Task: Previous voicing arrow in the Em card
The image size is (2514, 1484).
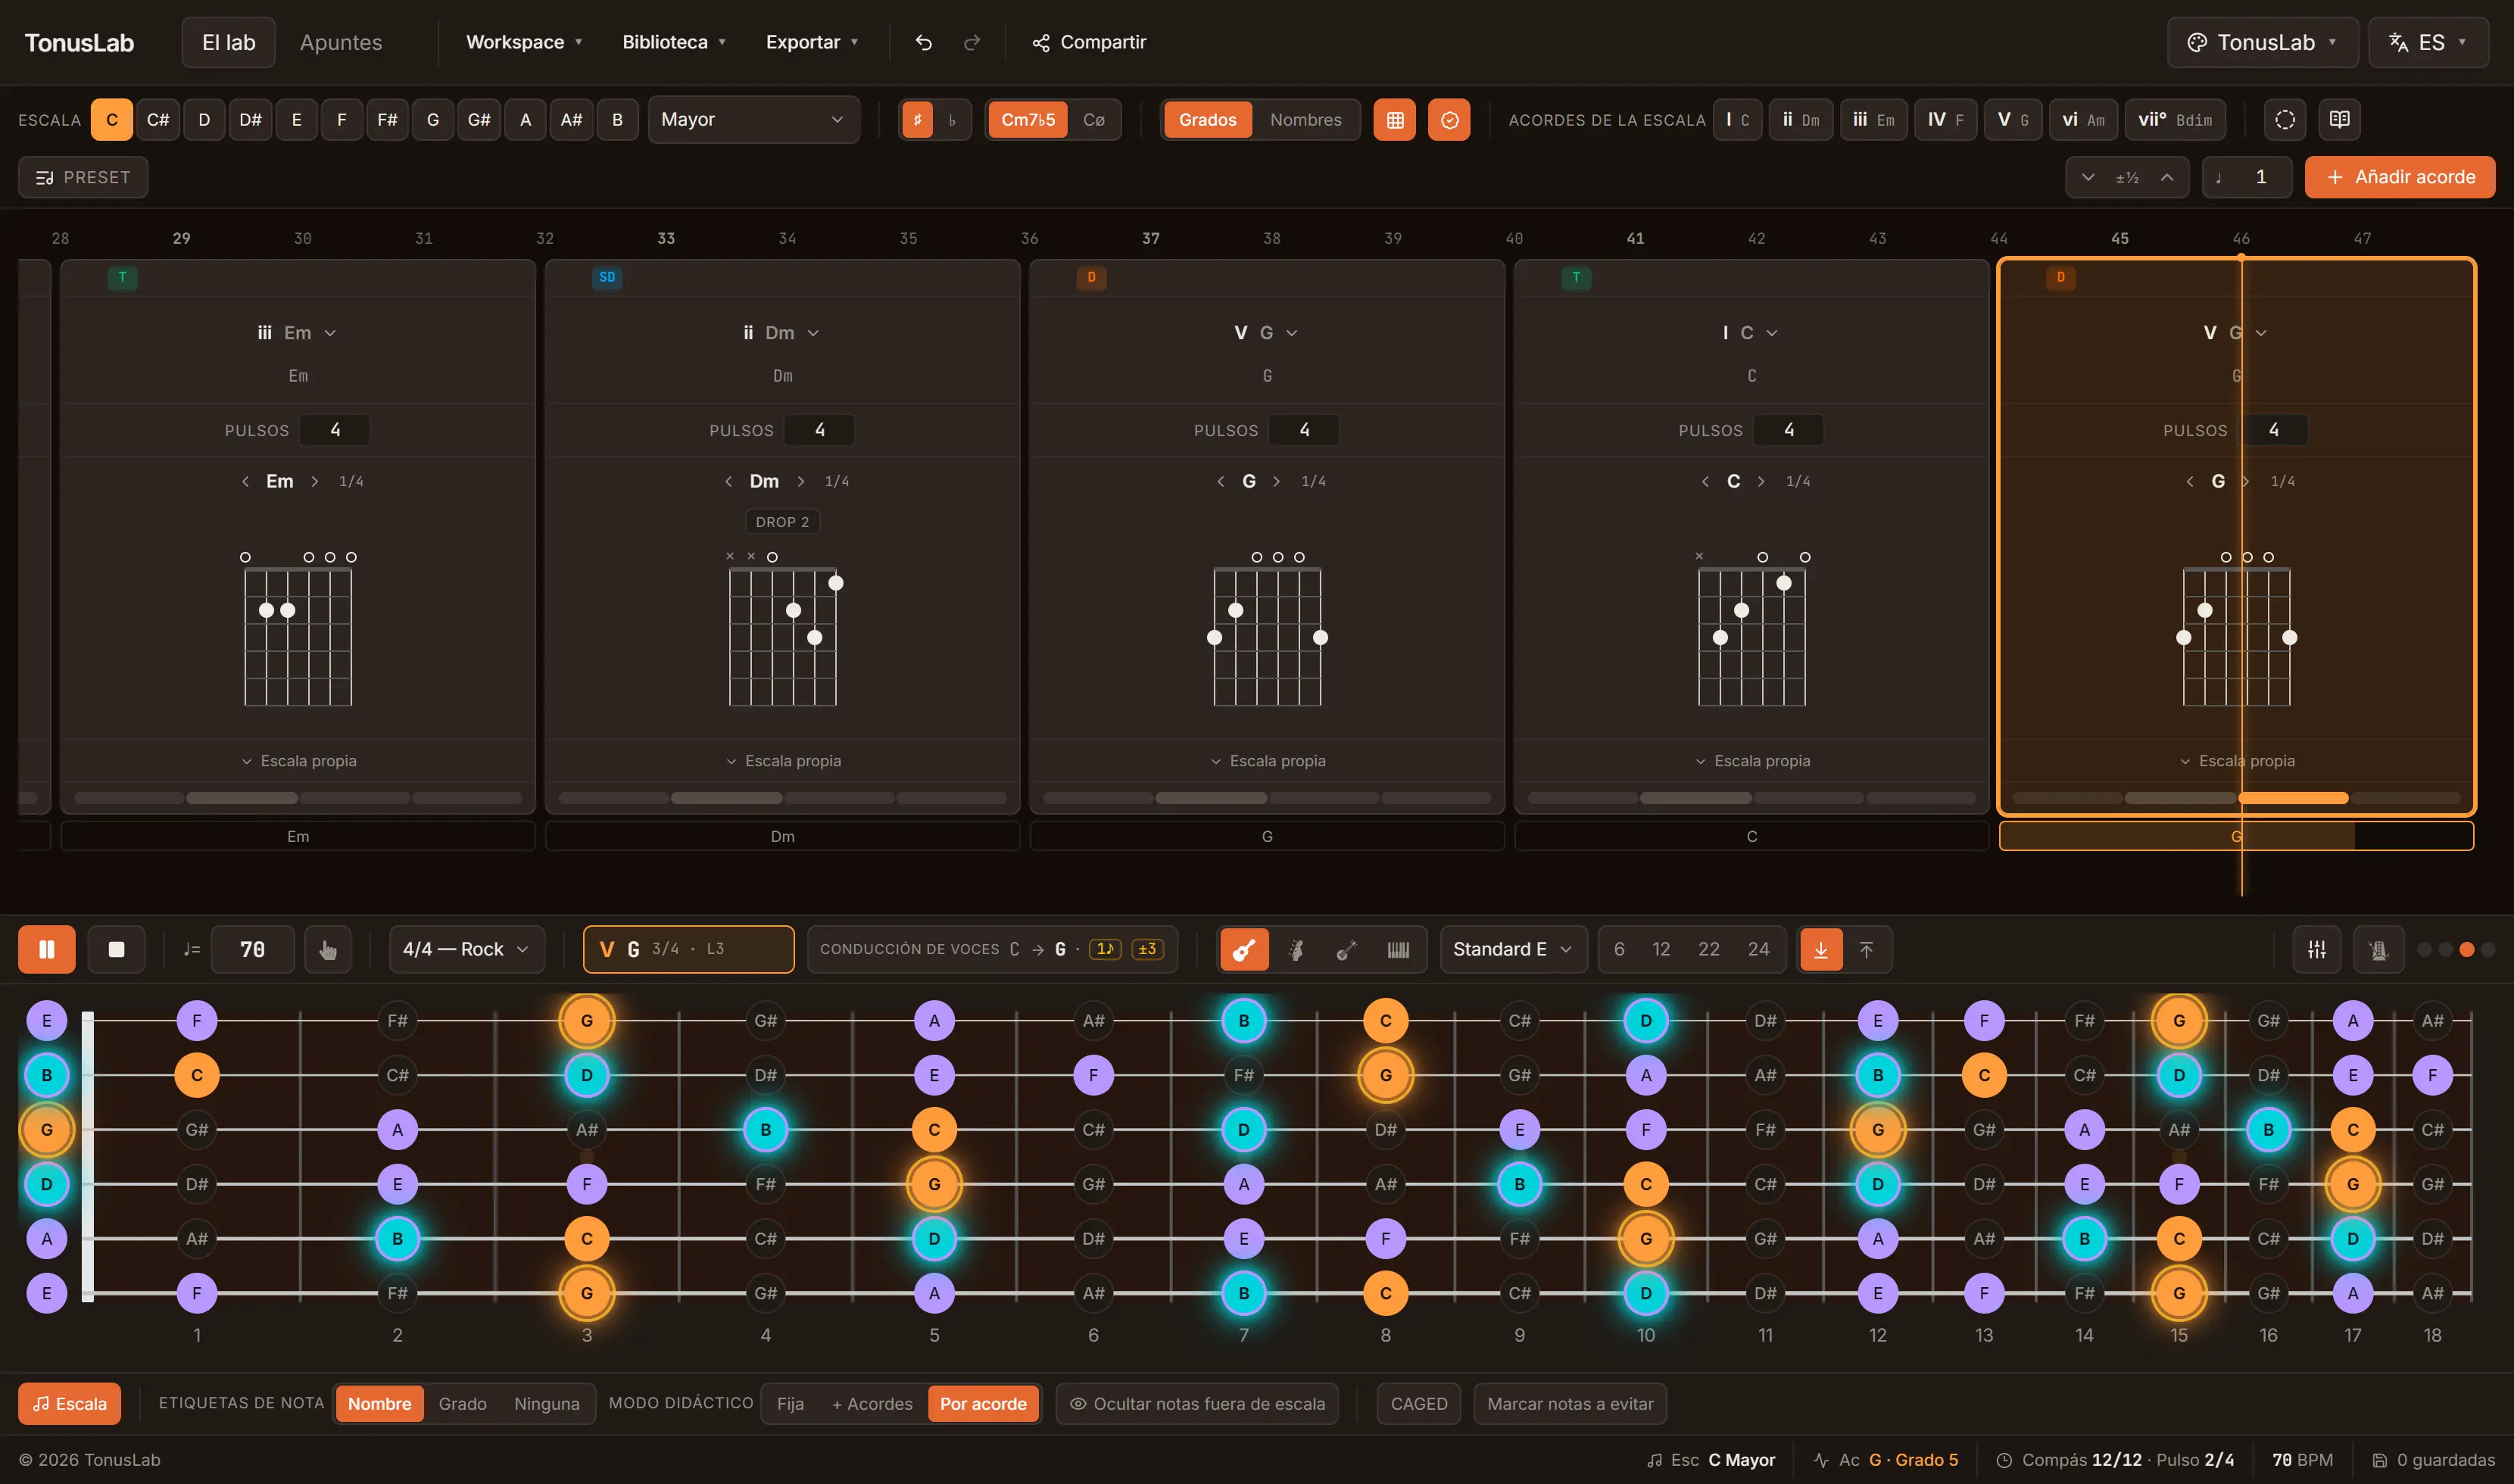Action: tap(245, 481)
